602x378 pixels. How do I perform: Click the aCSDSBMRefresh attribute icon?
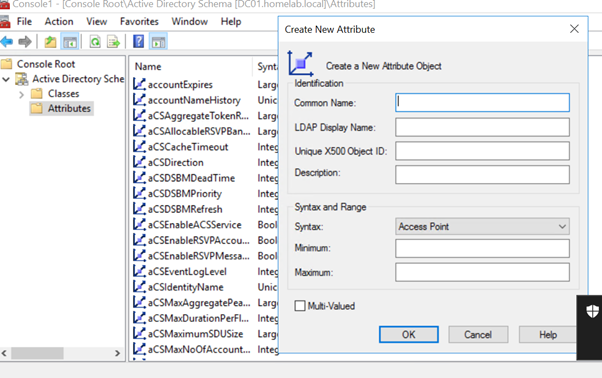pyautogui.click(x=139, y=209)
